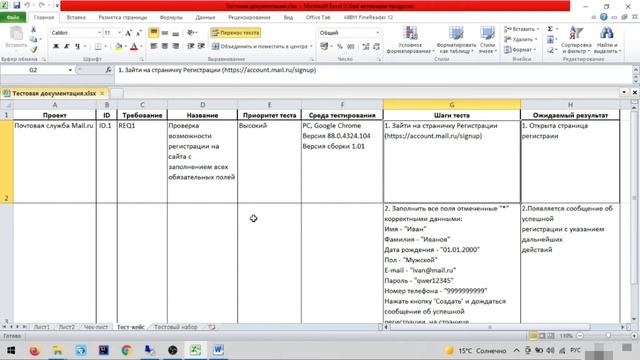Image resolution: width=640 pixels, height=360 pixels.
Task: Click the insert function fx icon
Action: point(108,70)
